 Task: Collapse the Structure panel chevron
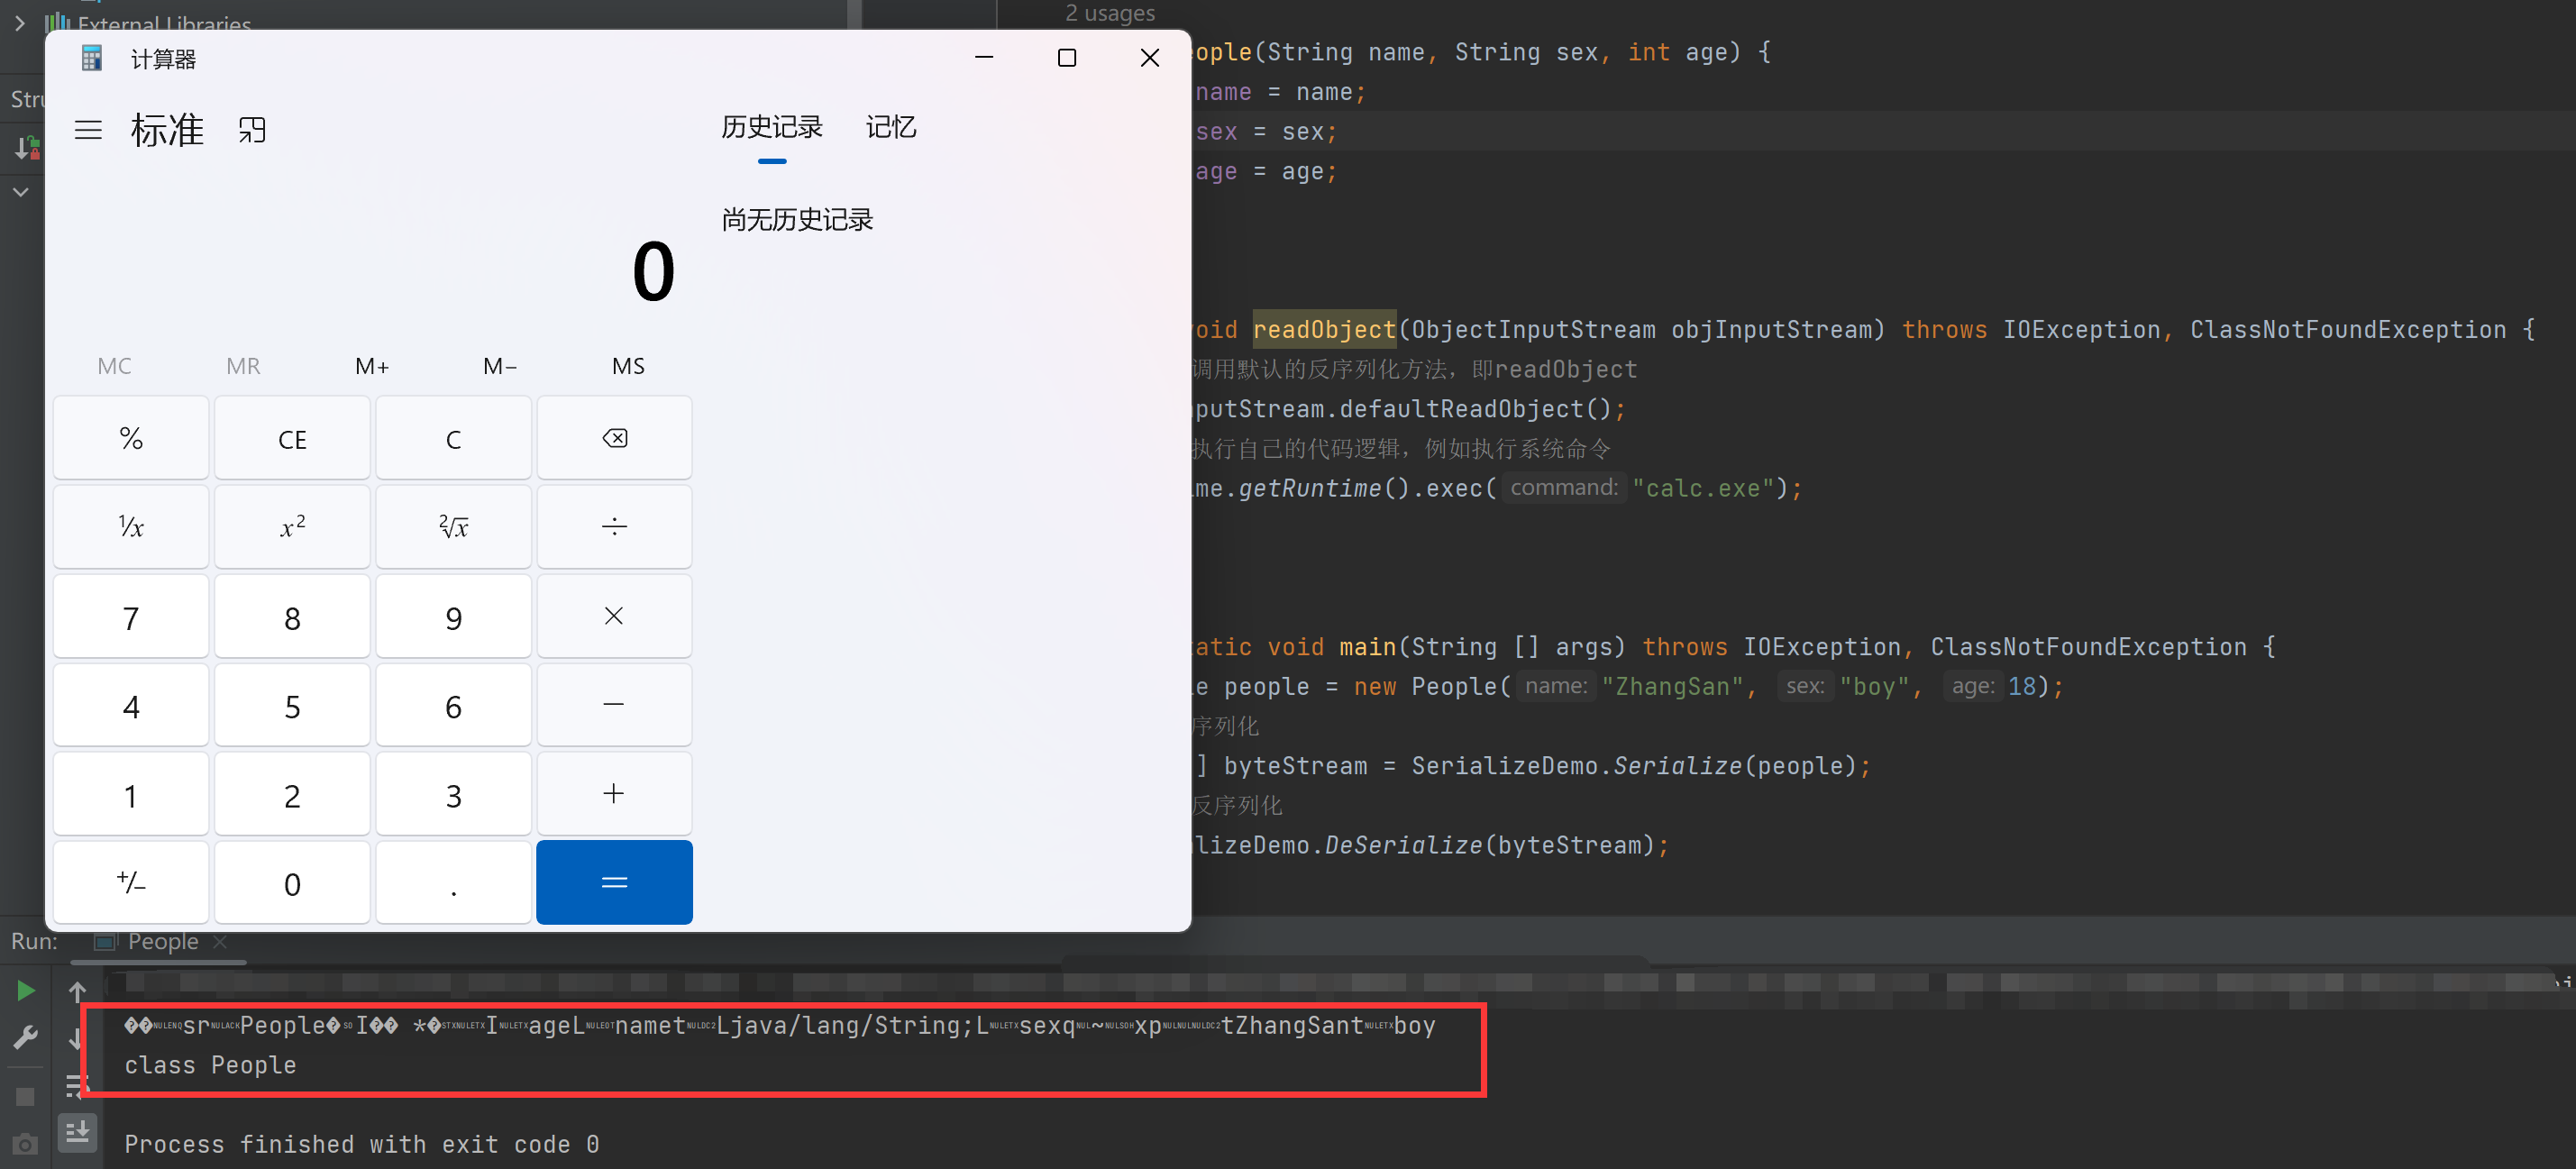point(20,192)
